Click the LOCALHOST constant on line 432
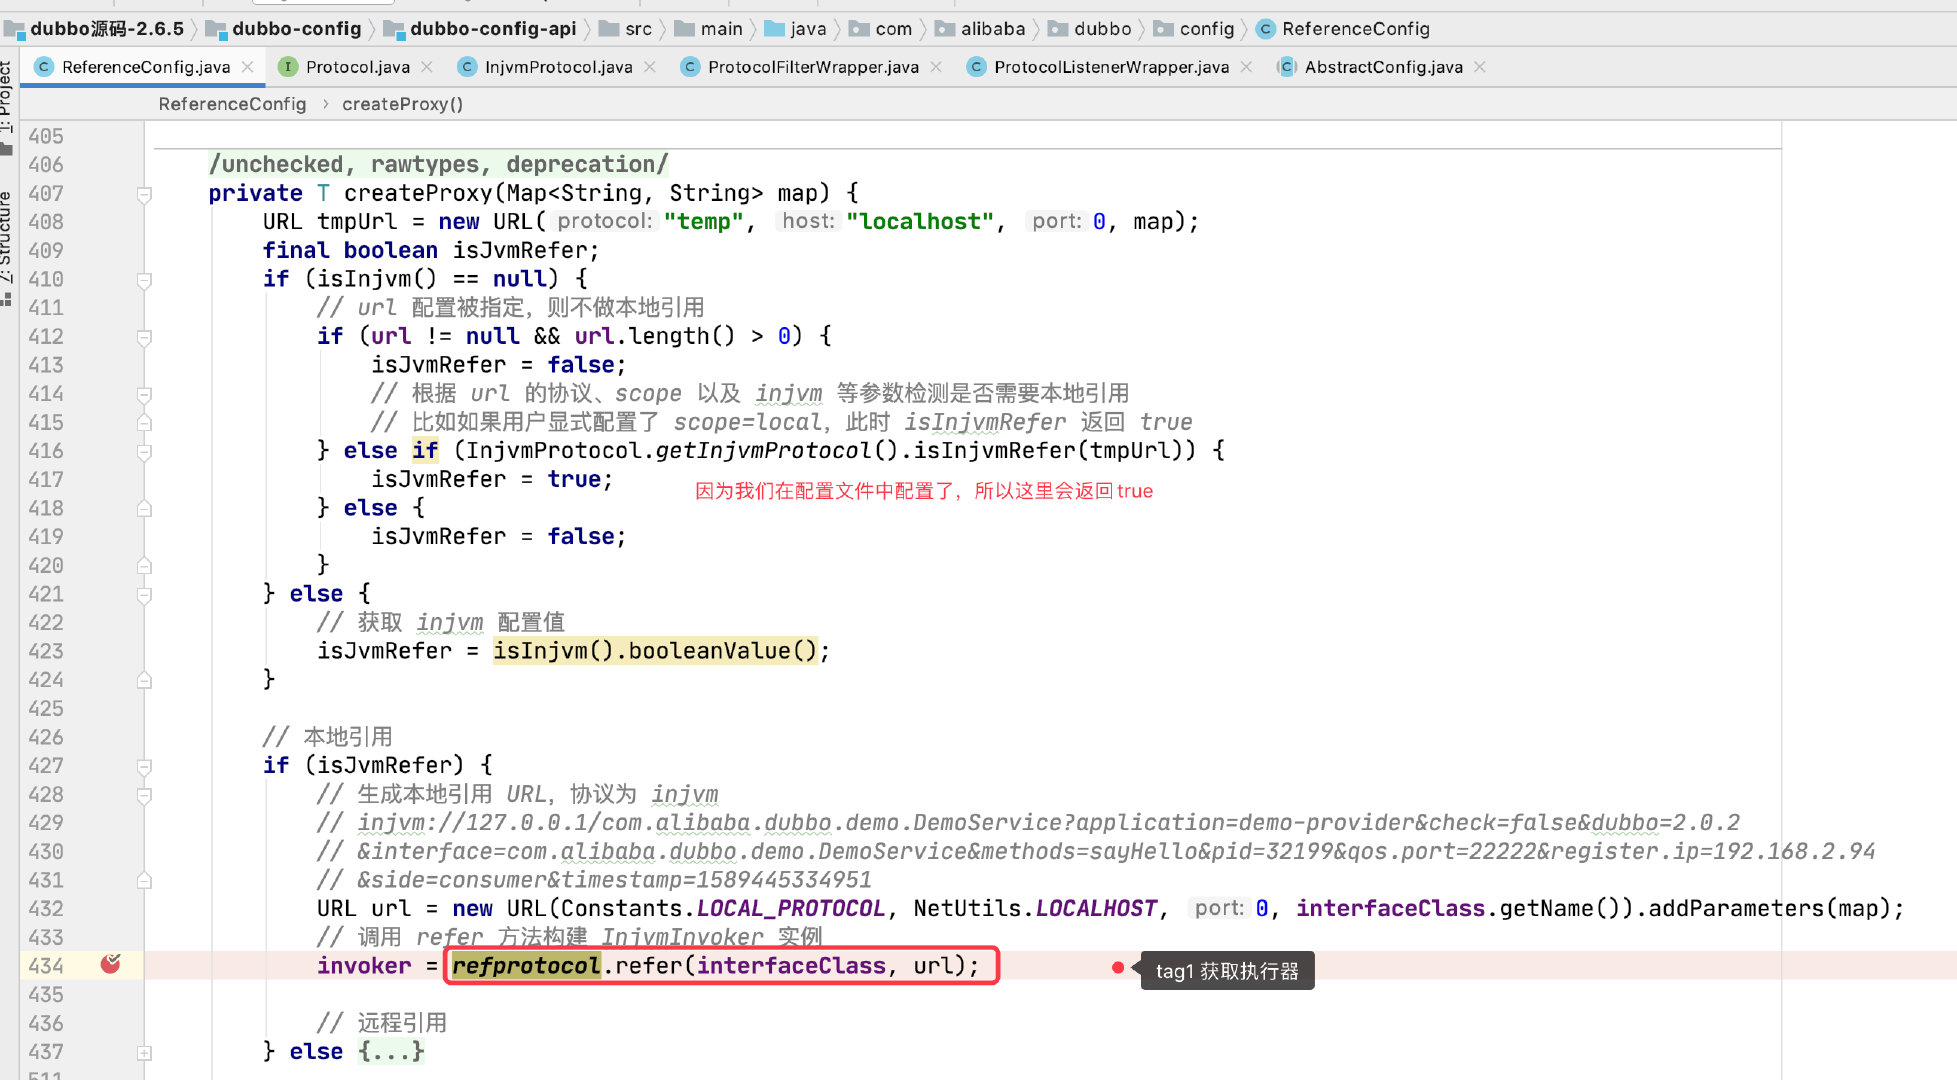 1096,909
